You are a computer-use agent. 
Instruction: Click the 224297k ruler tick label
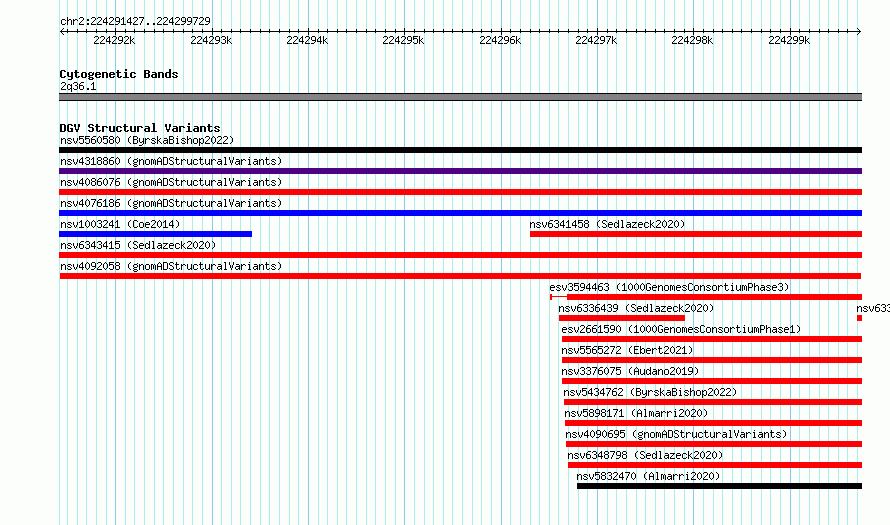click(x=596, y=40)
